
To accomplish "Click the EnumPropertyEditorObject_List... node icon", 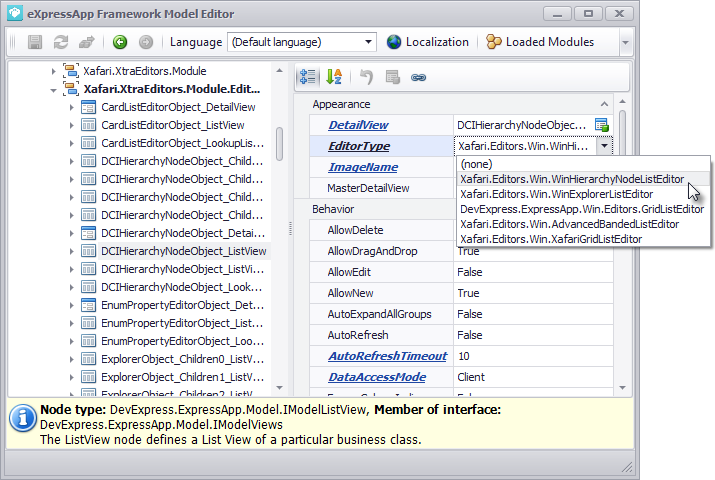I will pyautogui.click(x=88, y=323).
